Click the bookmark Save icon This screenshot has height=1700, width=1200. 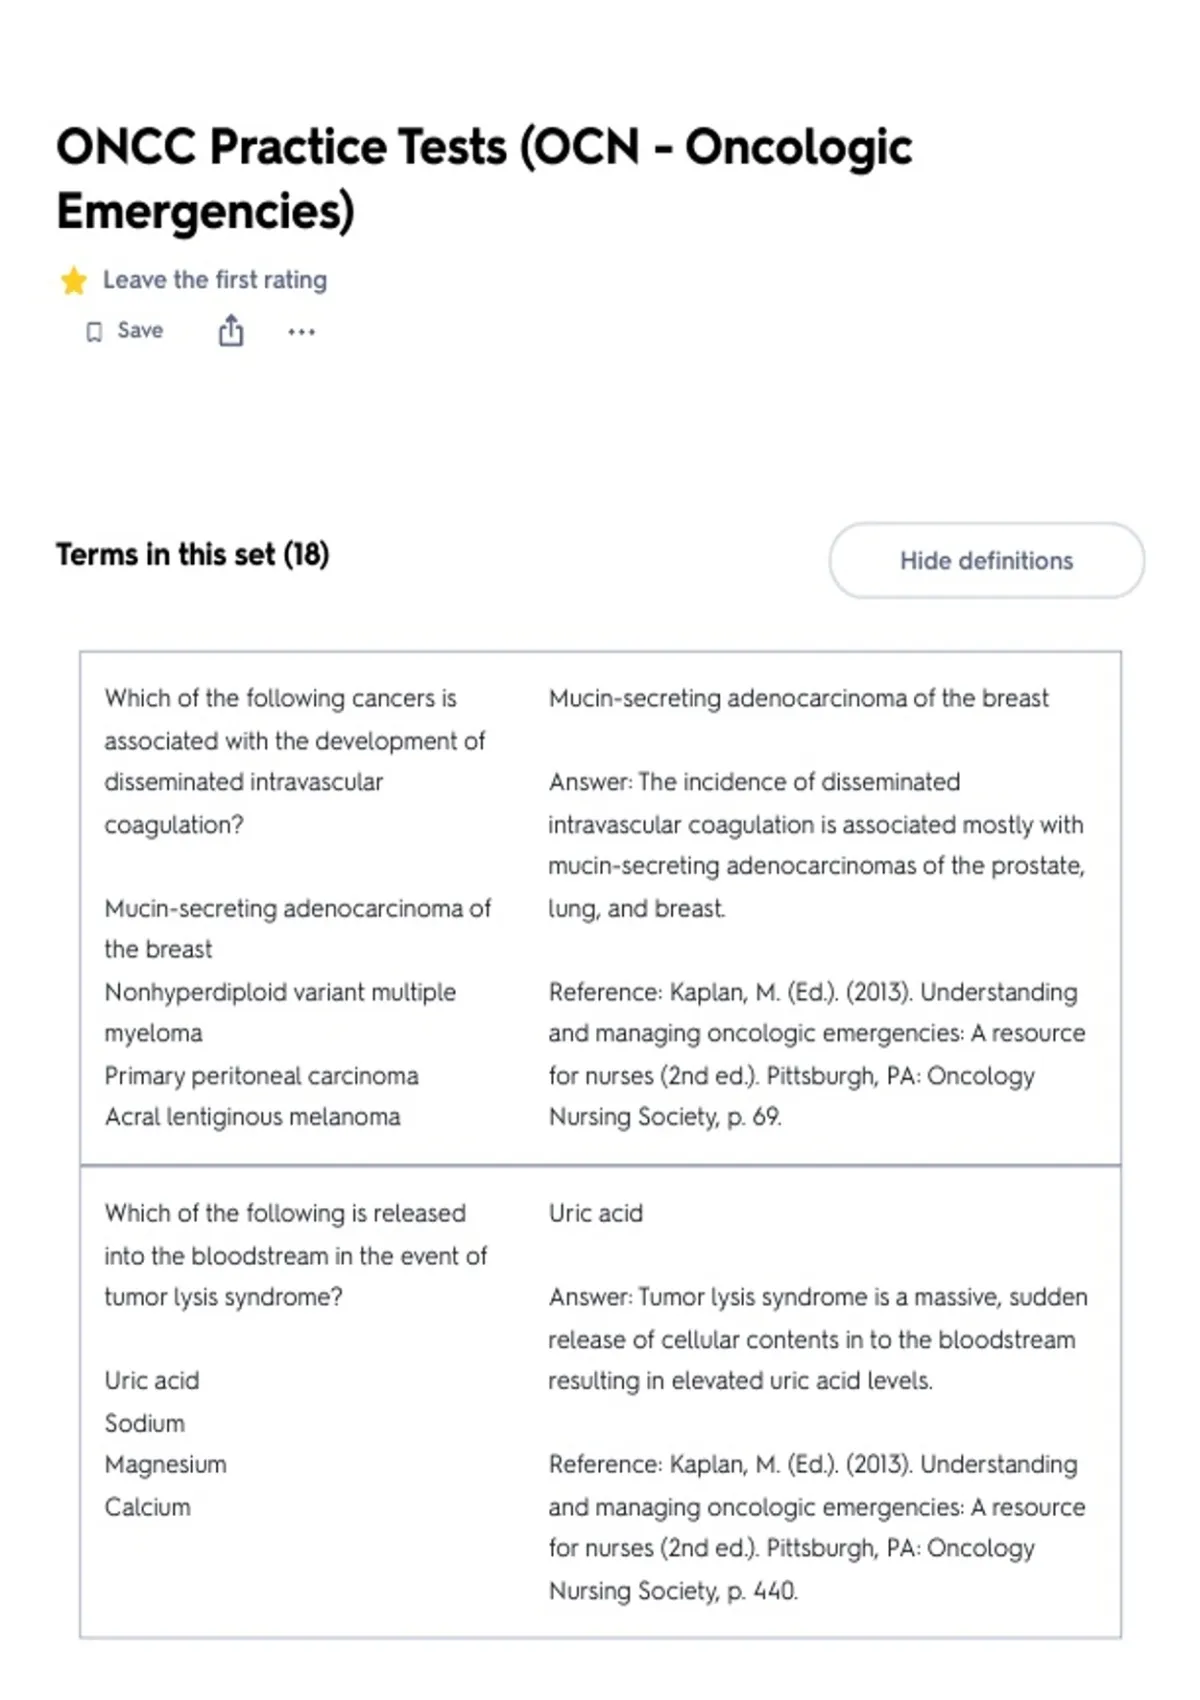tap(94, 332)
